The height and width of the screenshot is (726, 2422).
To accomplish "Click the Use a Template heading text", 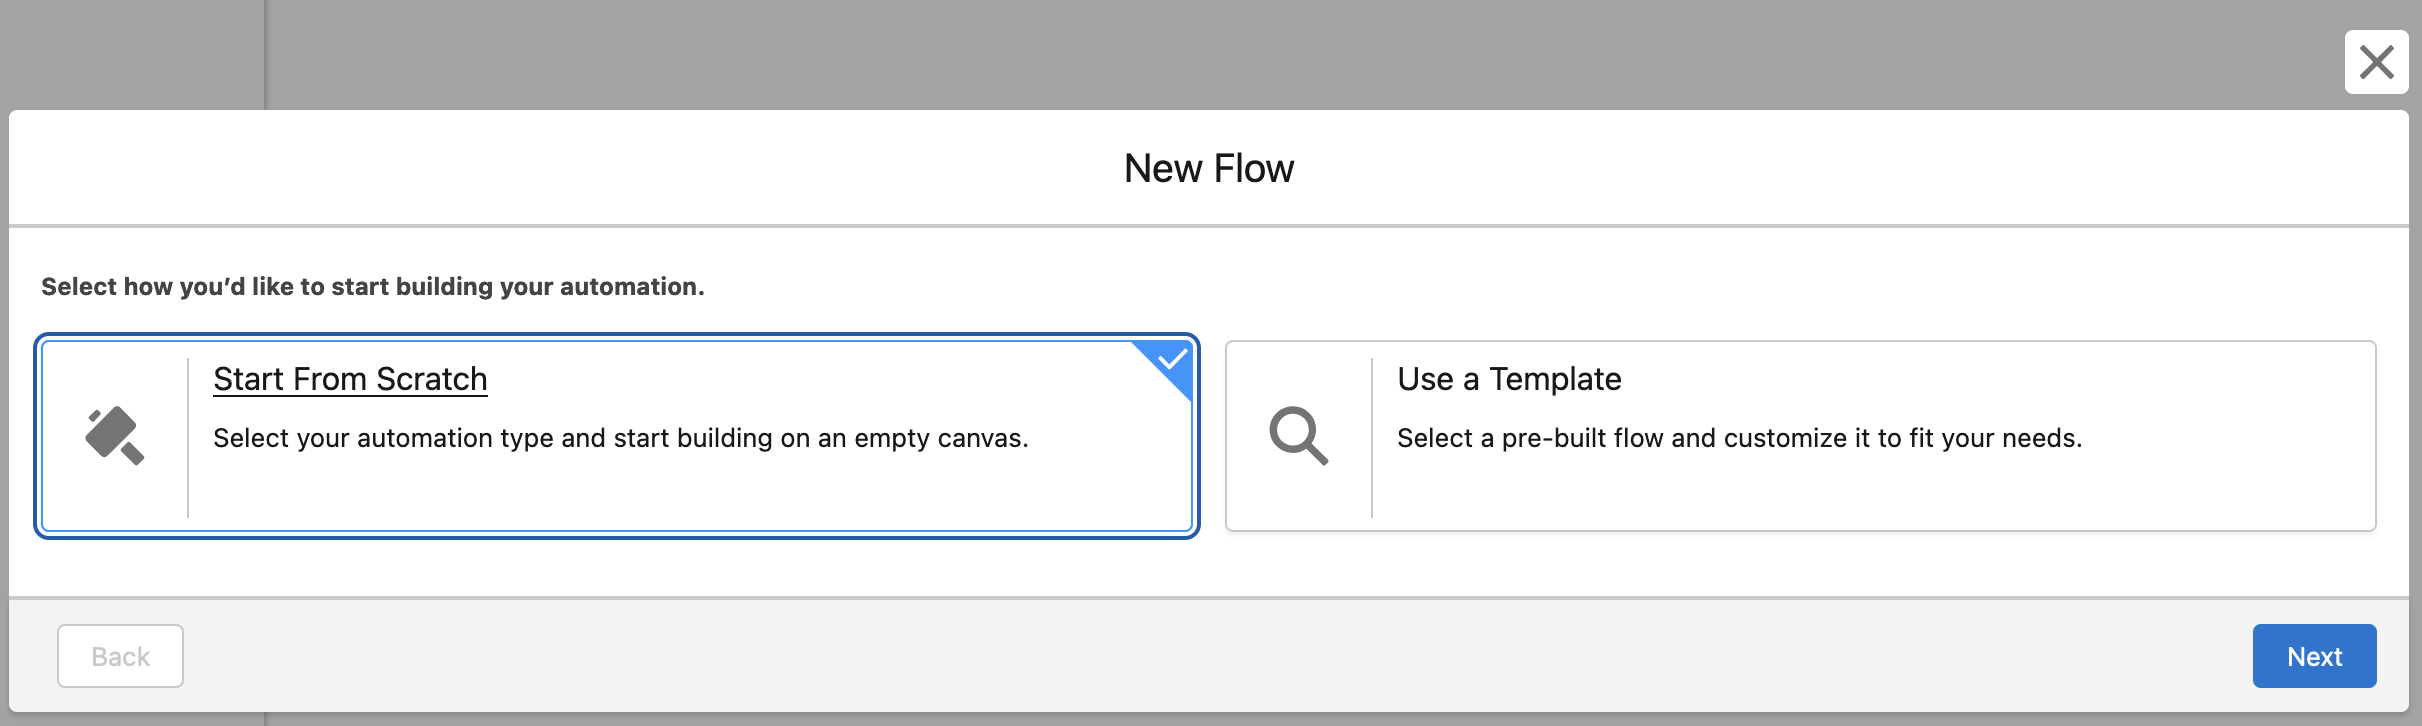I will click(x=1509, y=380).
